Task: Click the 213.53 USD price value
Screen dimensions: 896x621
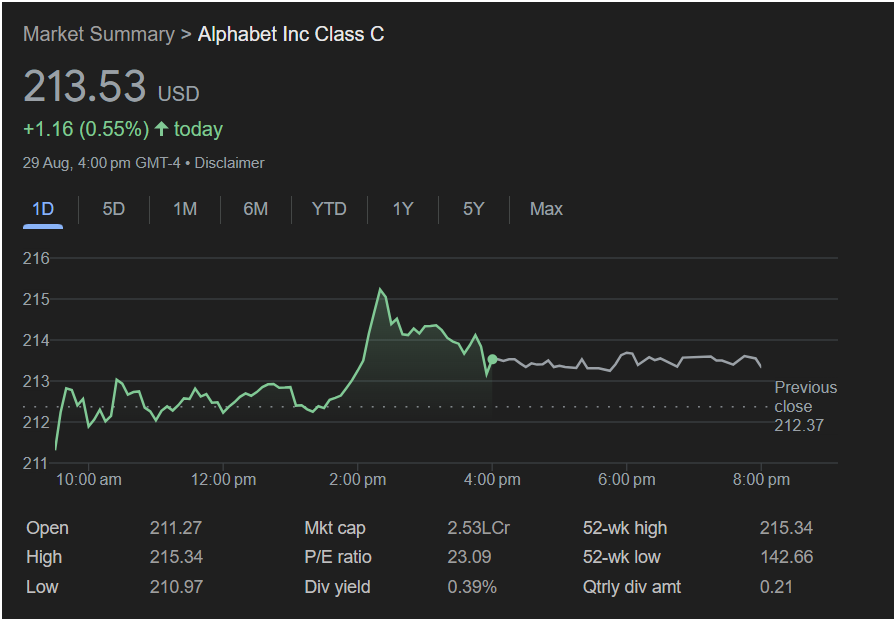Action: tap(85, 86)
